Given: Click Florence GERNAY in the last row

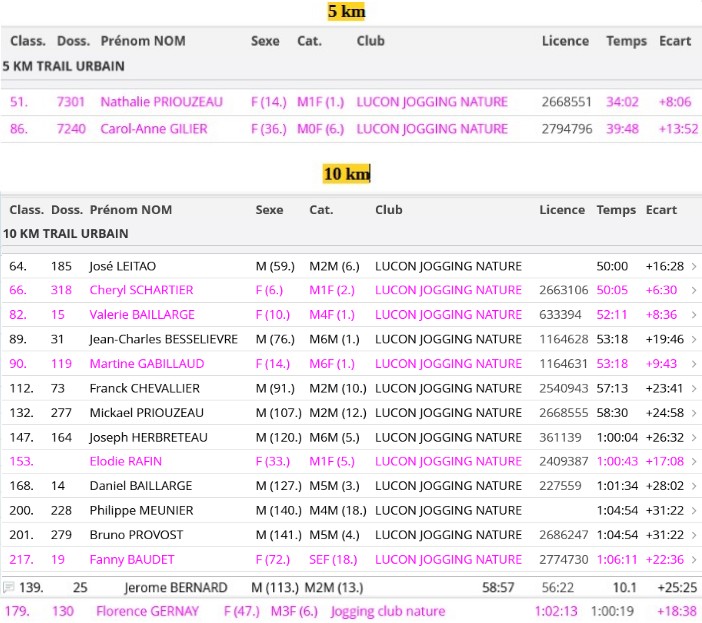Looking at the screenshot, I should tap(147, 611).
